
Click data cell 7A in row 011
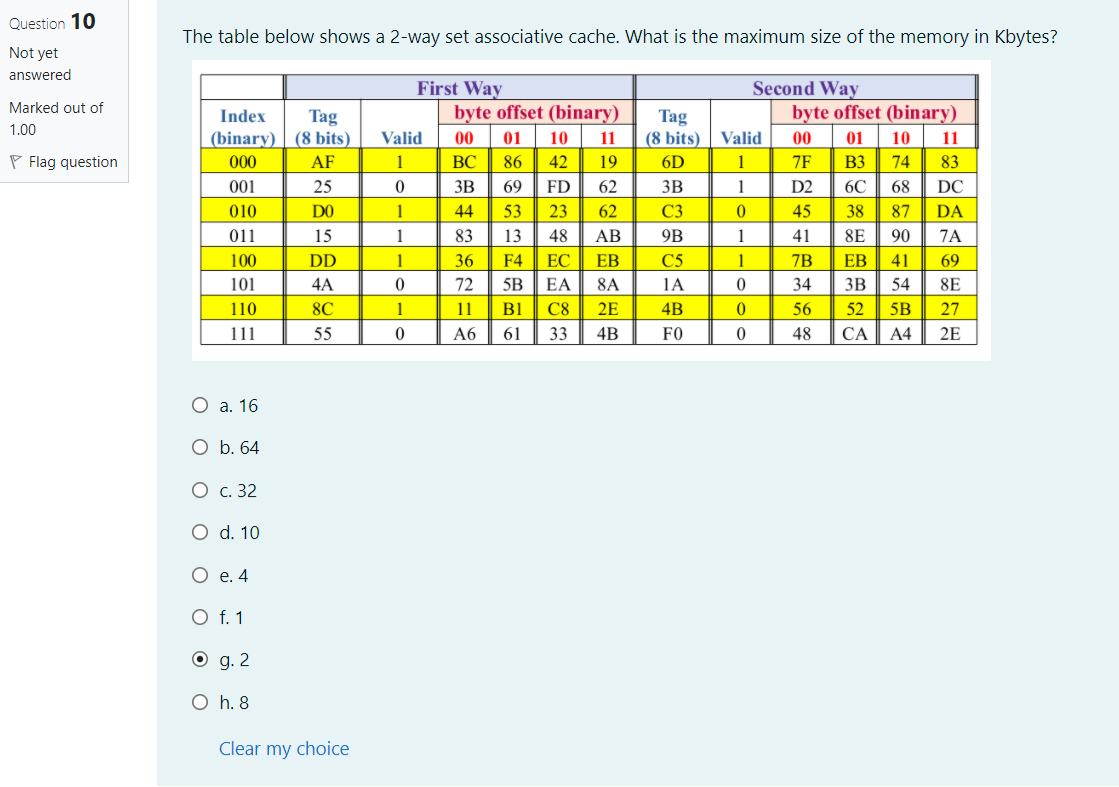click(x=950, y=235)
